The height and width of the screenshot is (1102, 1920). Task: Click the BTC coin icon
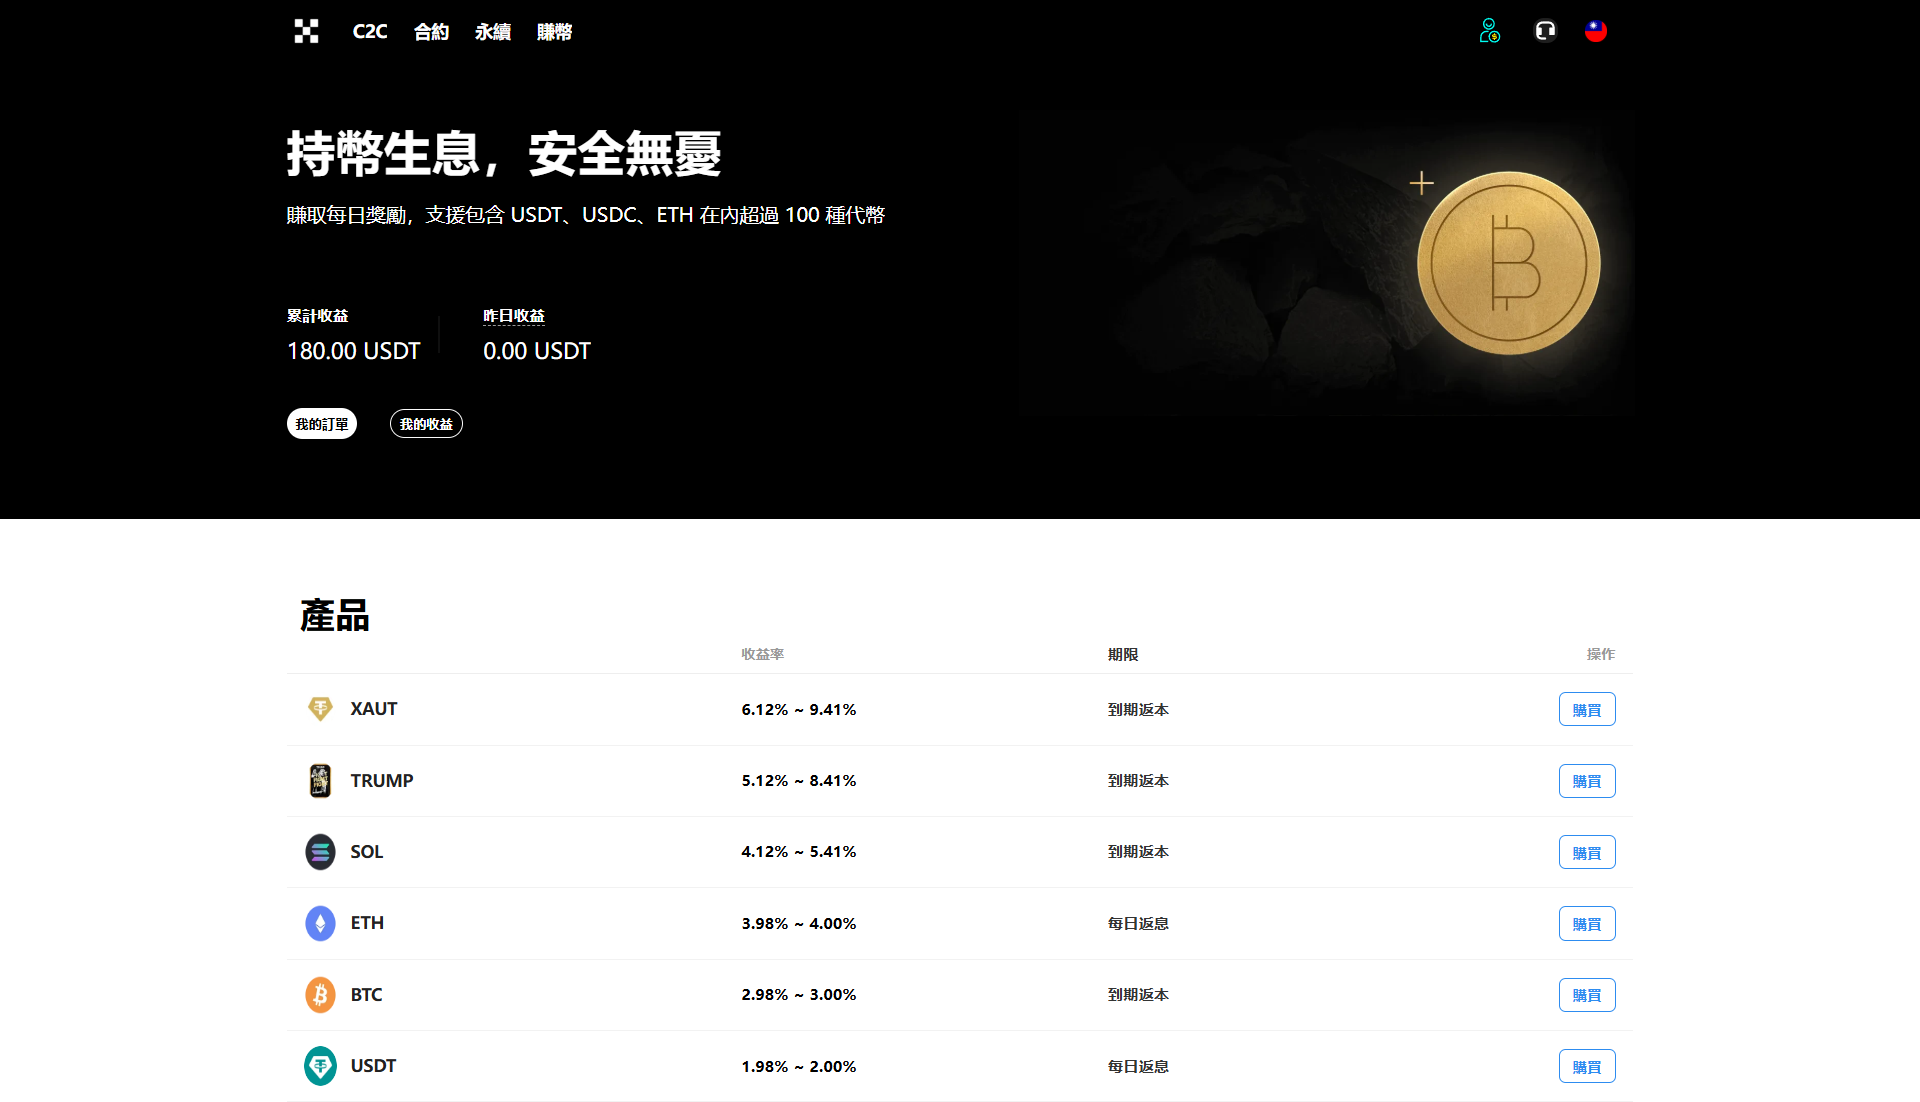click(x=320, y=995)
